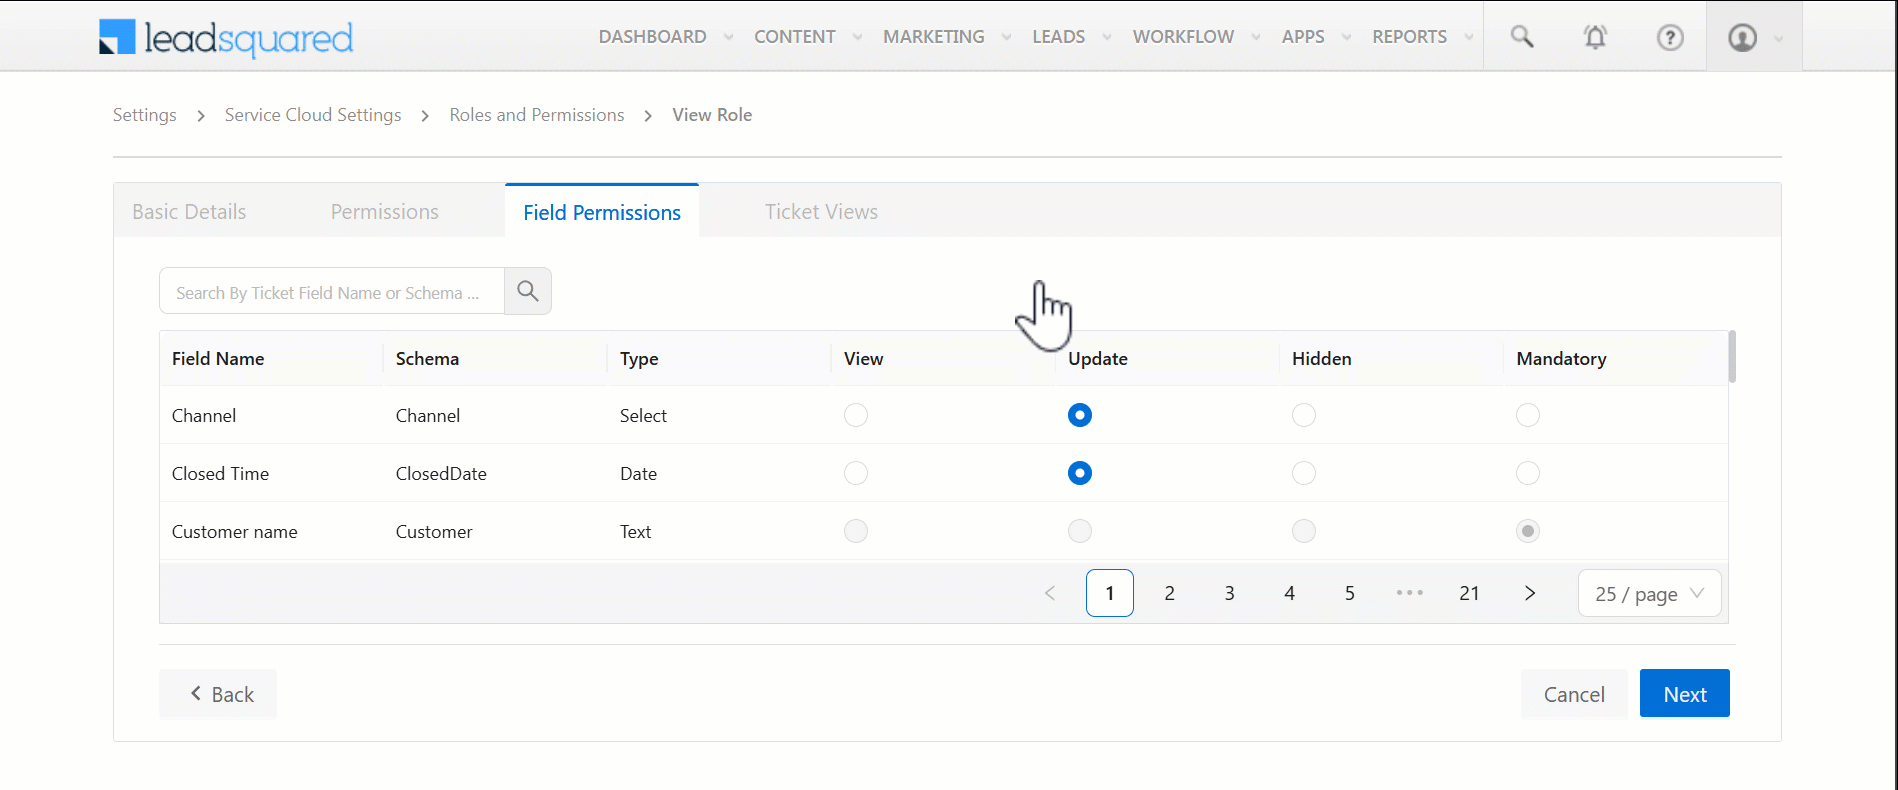This screenshot has height=790, width=1898.
Task: Expand the Reports menu arrow
Action: click(x=1469, y=37)
